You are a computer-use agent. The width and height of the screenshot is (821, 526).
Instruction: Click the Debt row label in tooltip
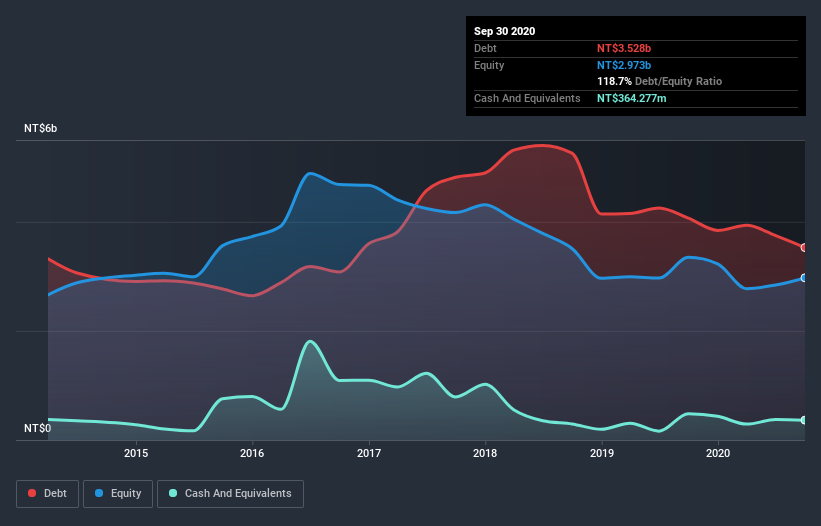[x=485, y=48]
